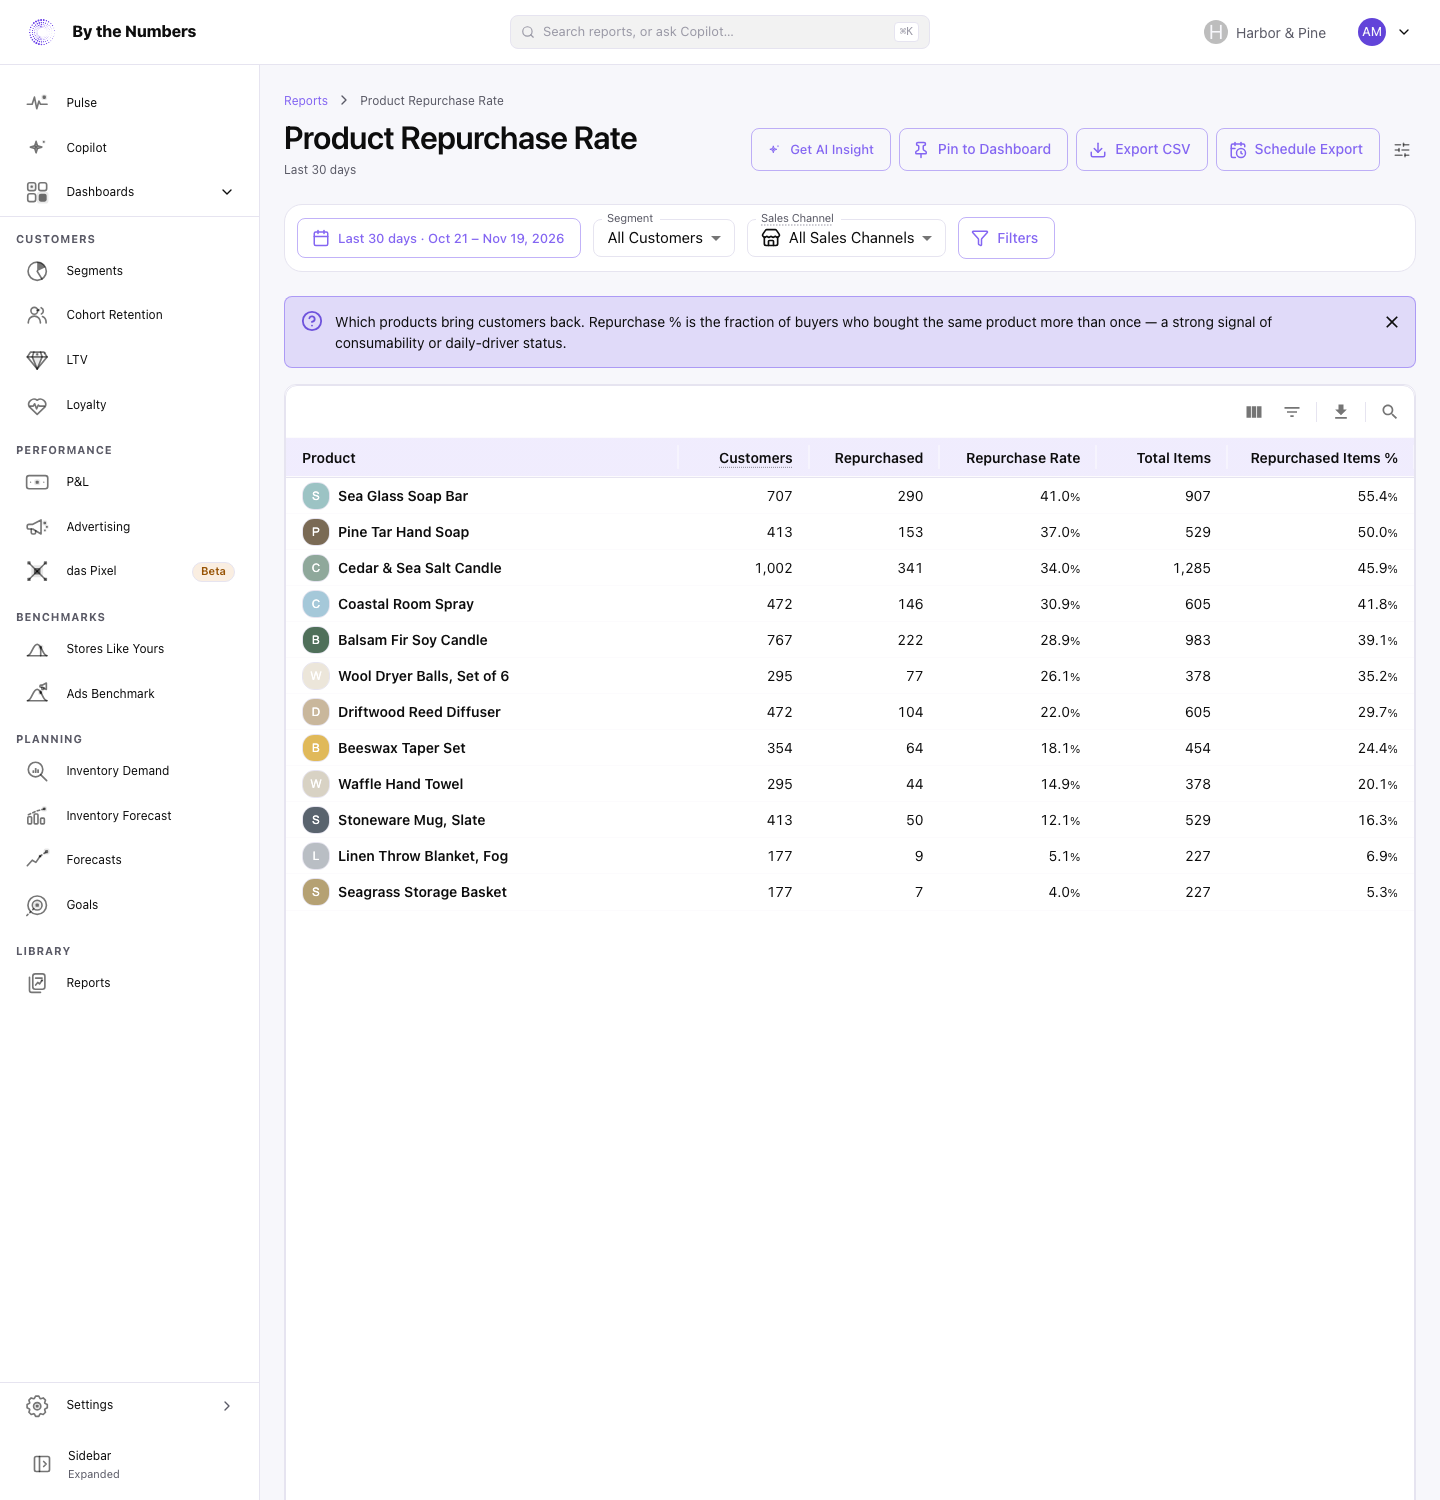This screenshot has width=1440, height=1500.
Task: Click the Sea Glass Soap Bar row
Action: [x=850, y=496]
